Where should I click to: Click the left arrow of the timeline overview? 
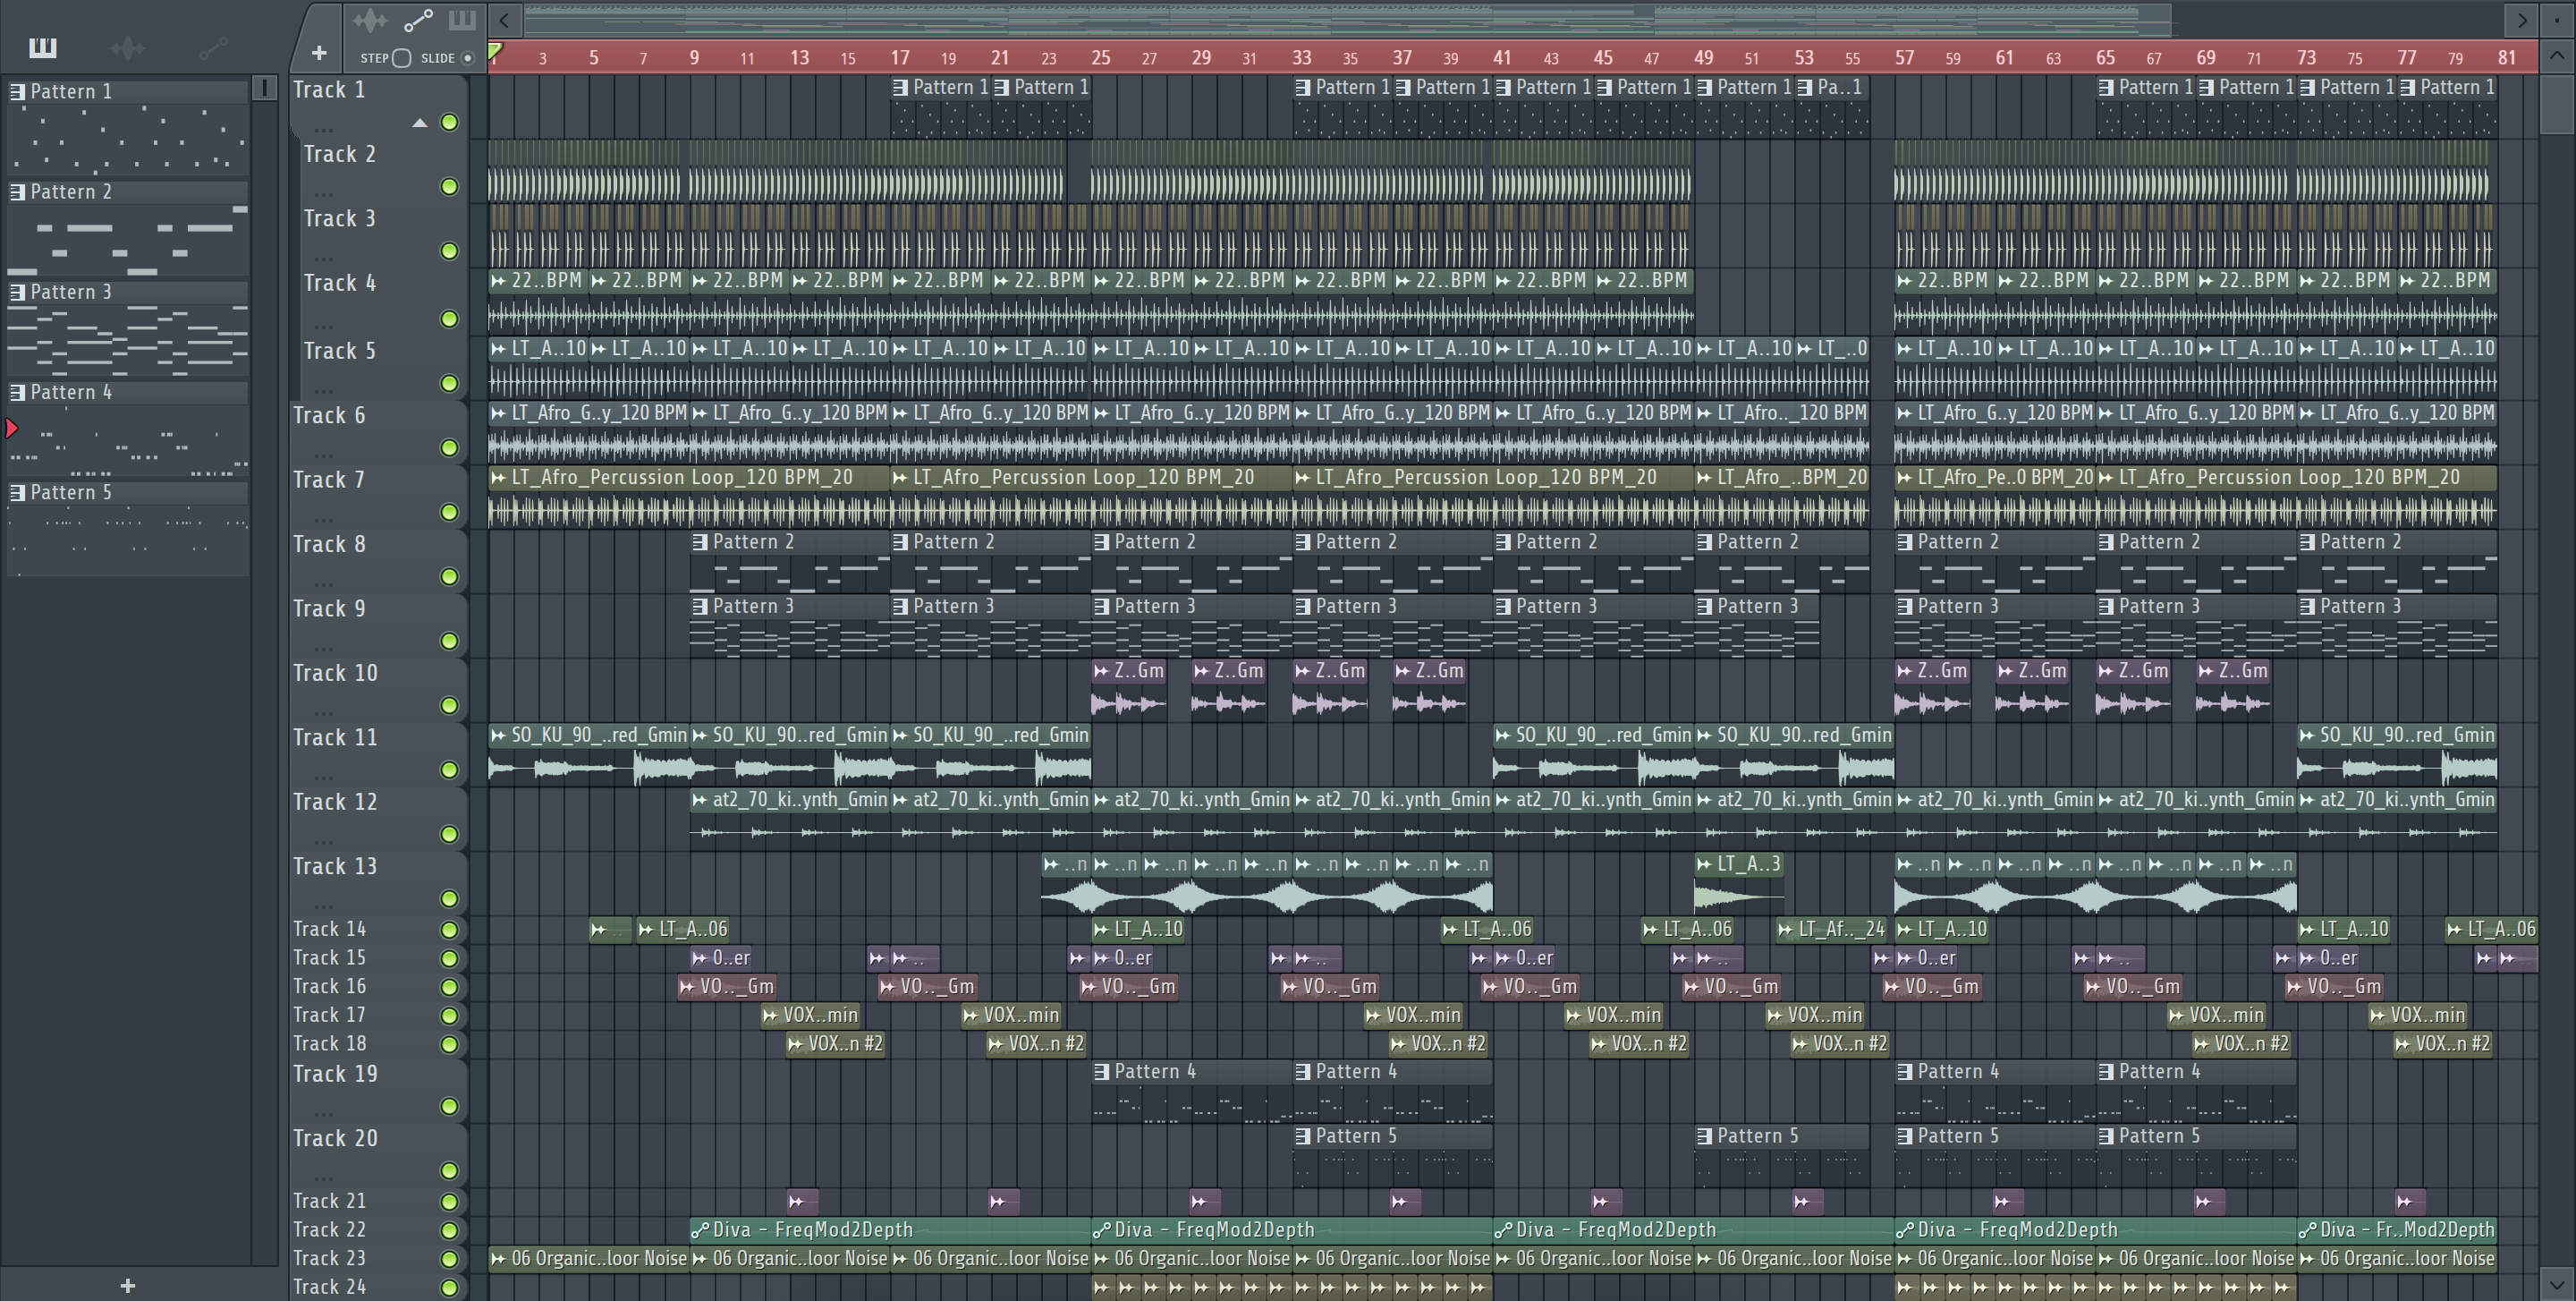pyautogui.click(x=505, y=19)
